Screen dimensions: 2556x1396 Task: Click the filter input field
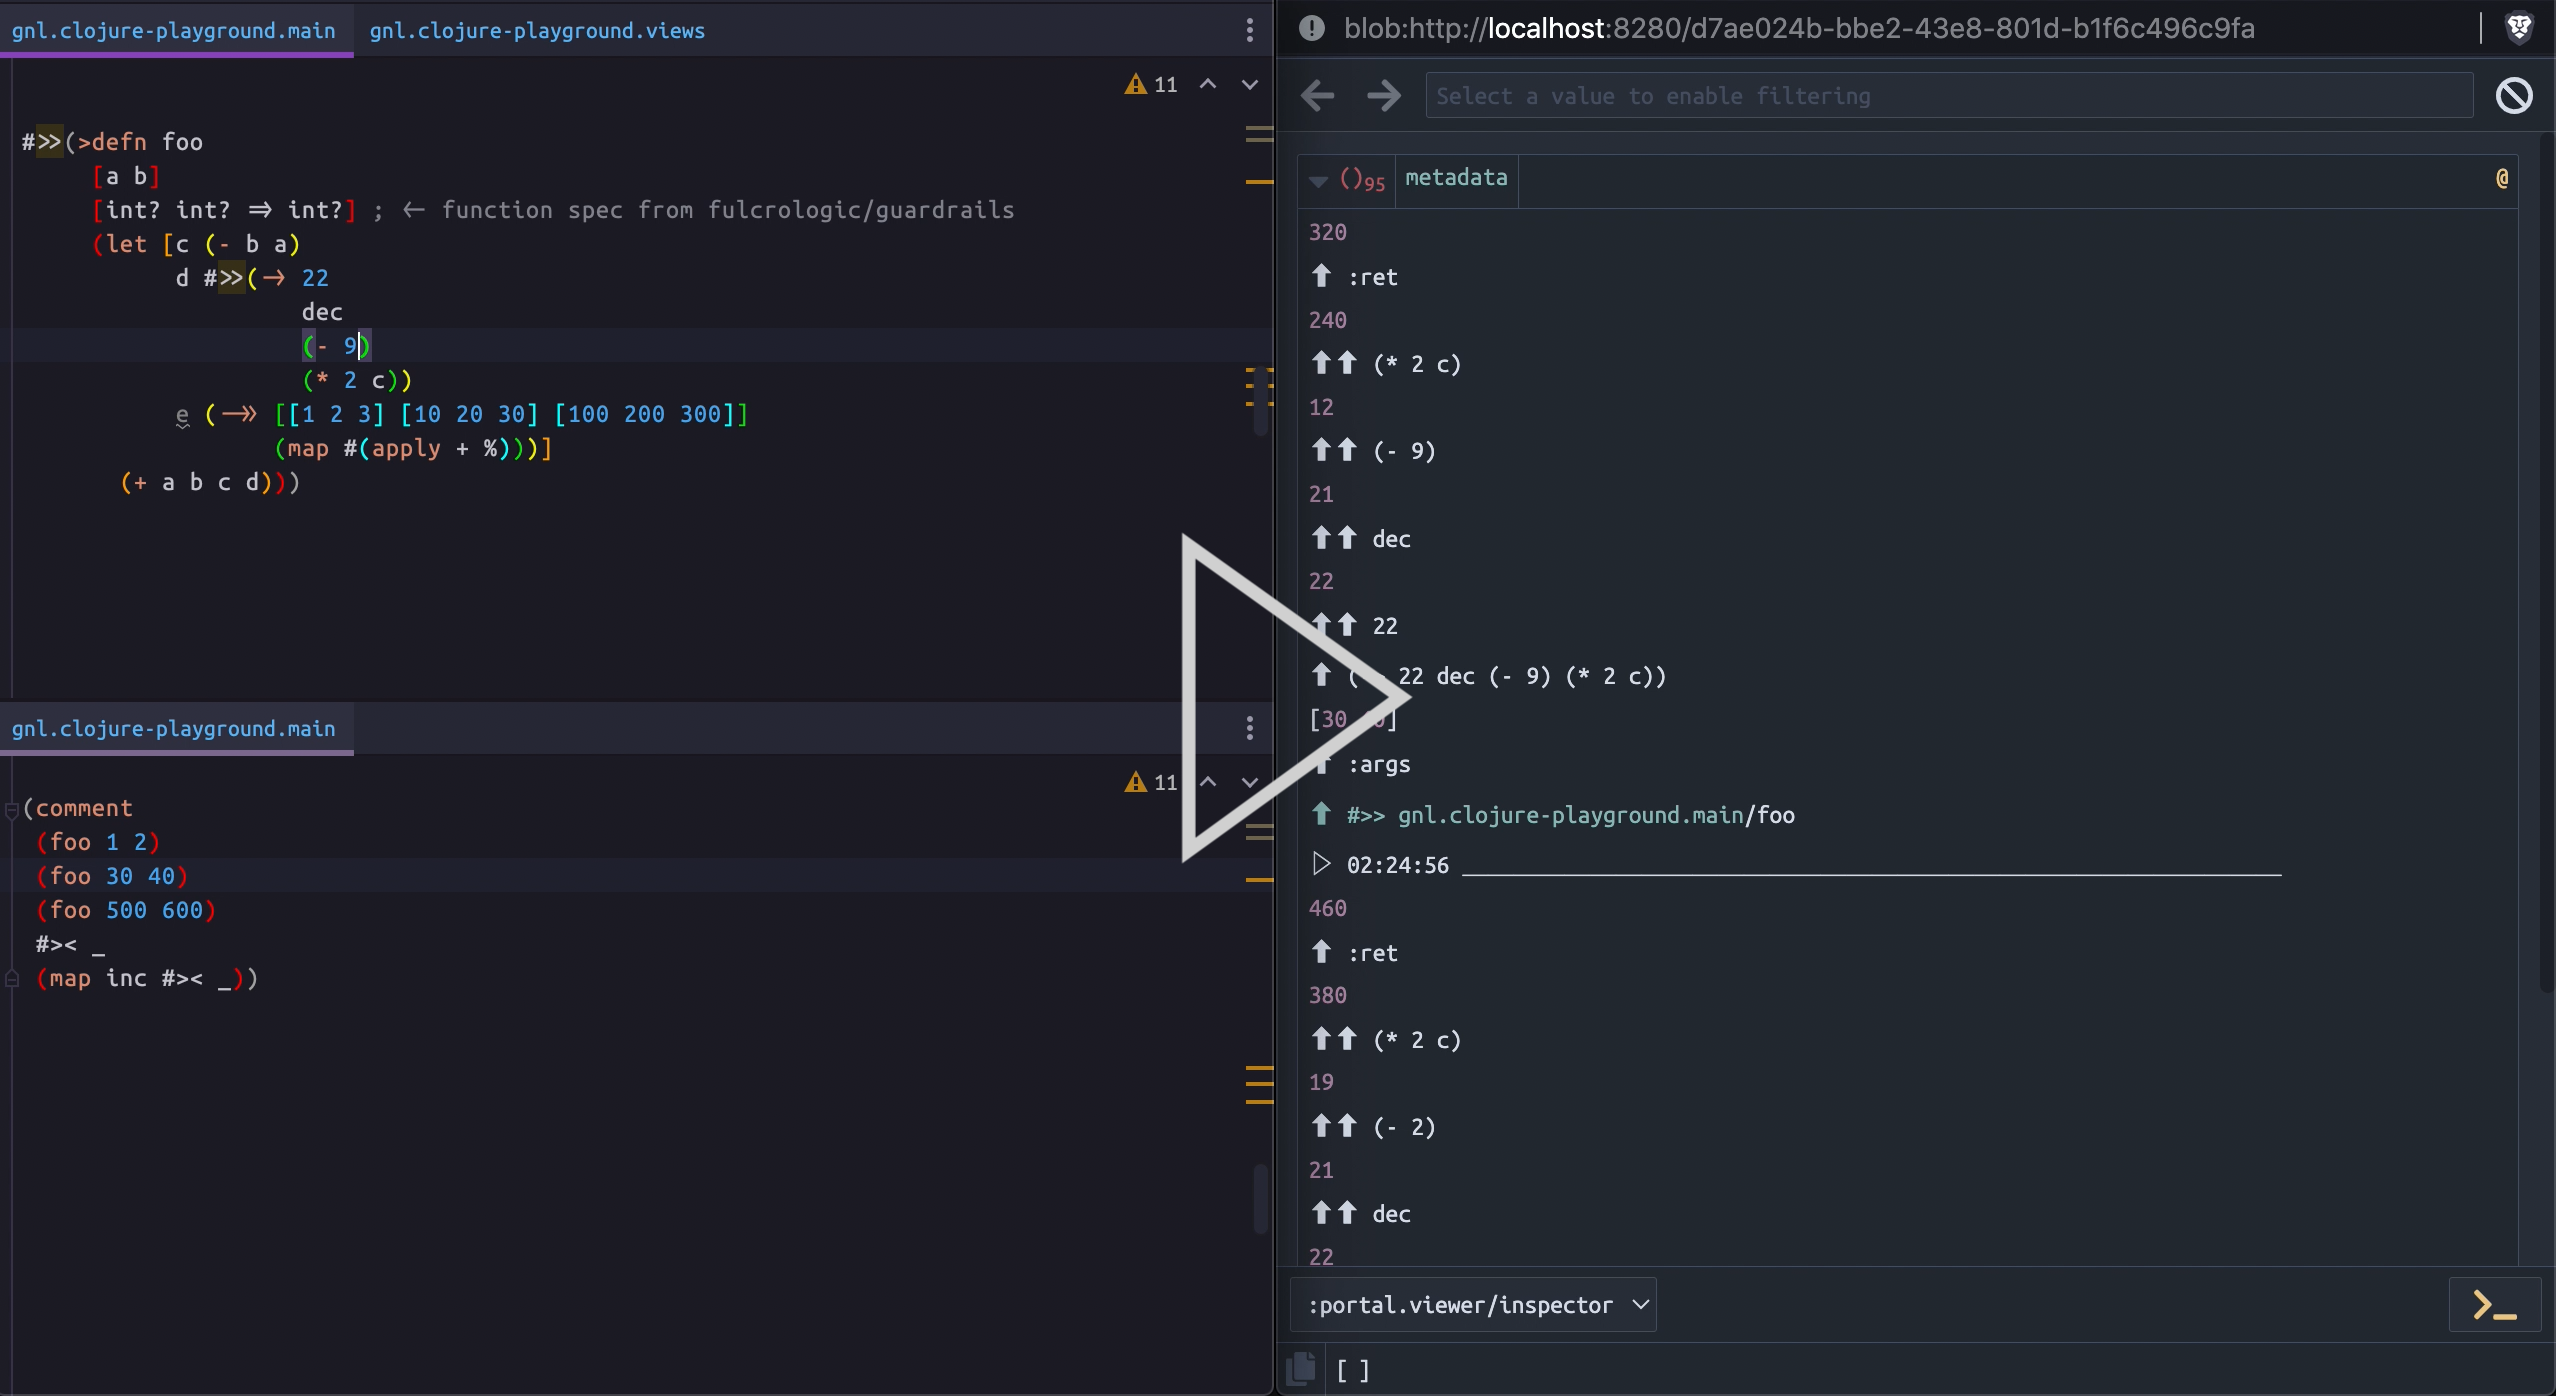click(1948, 96)
